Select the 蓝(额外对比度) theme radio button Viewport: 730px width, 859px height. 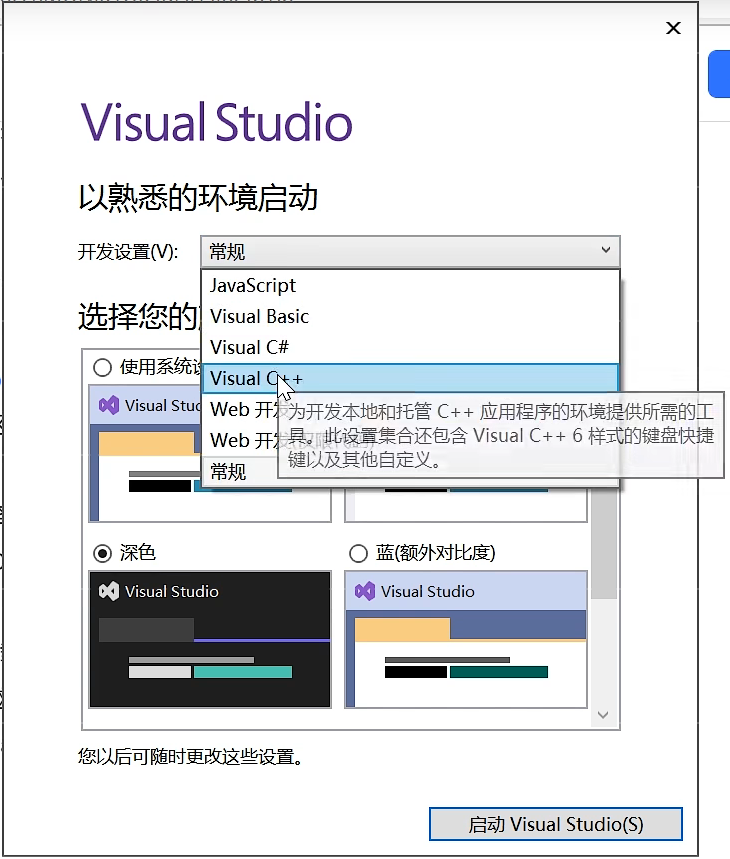tap(358, 553)
